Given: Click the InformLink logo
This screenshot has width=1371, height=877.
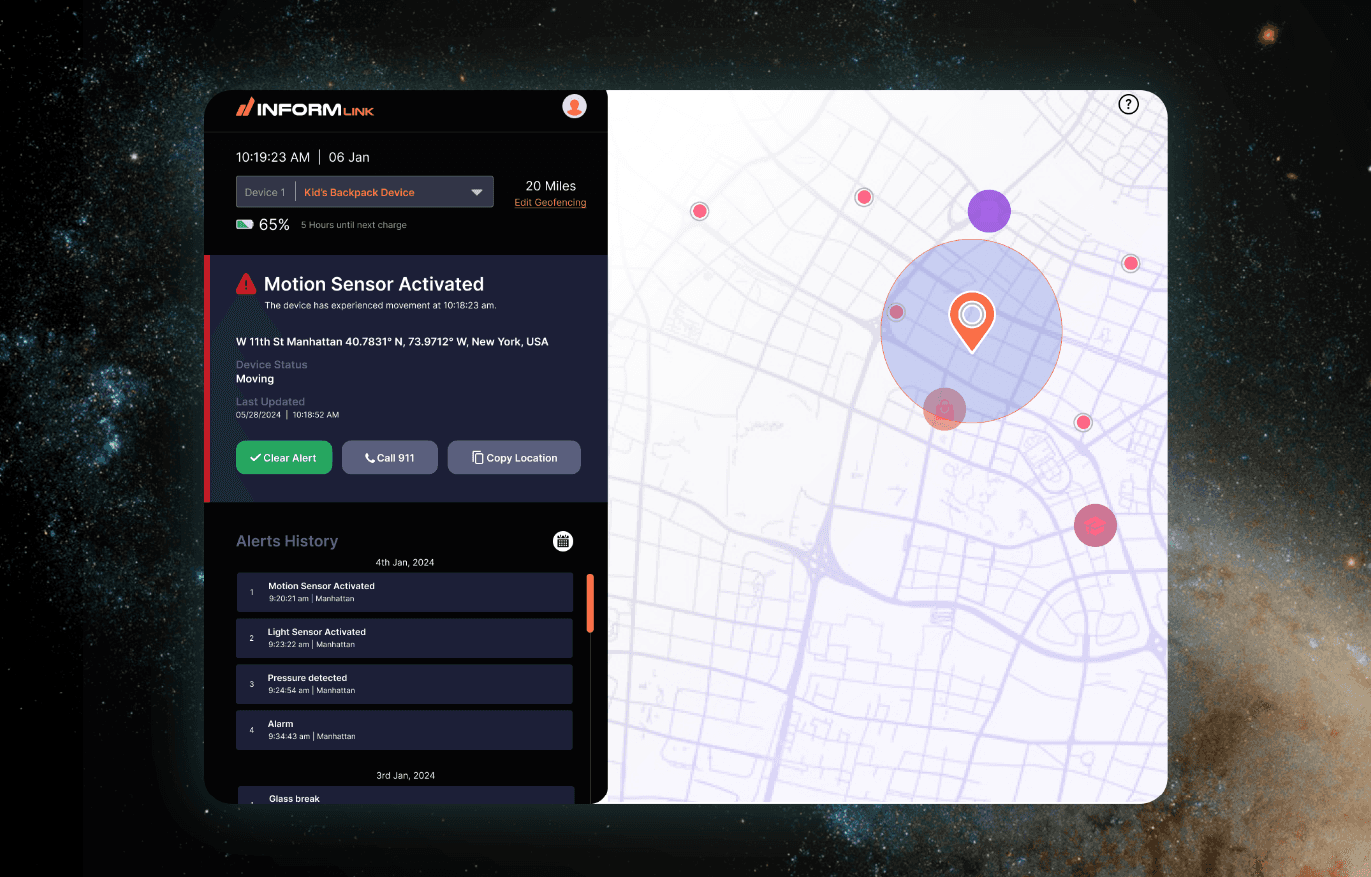Looking at the screenshot, I should tap(305, 107).
